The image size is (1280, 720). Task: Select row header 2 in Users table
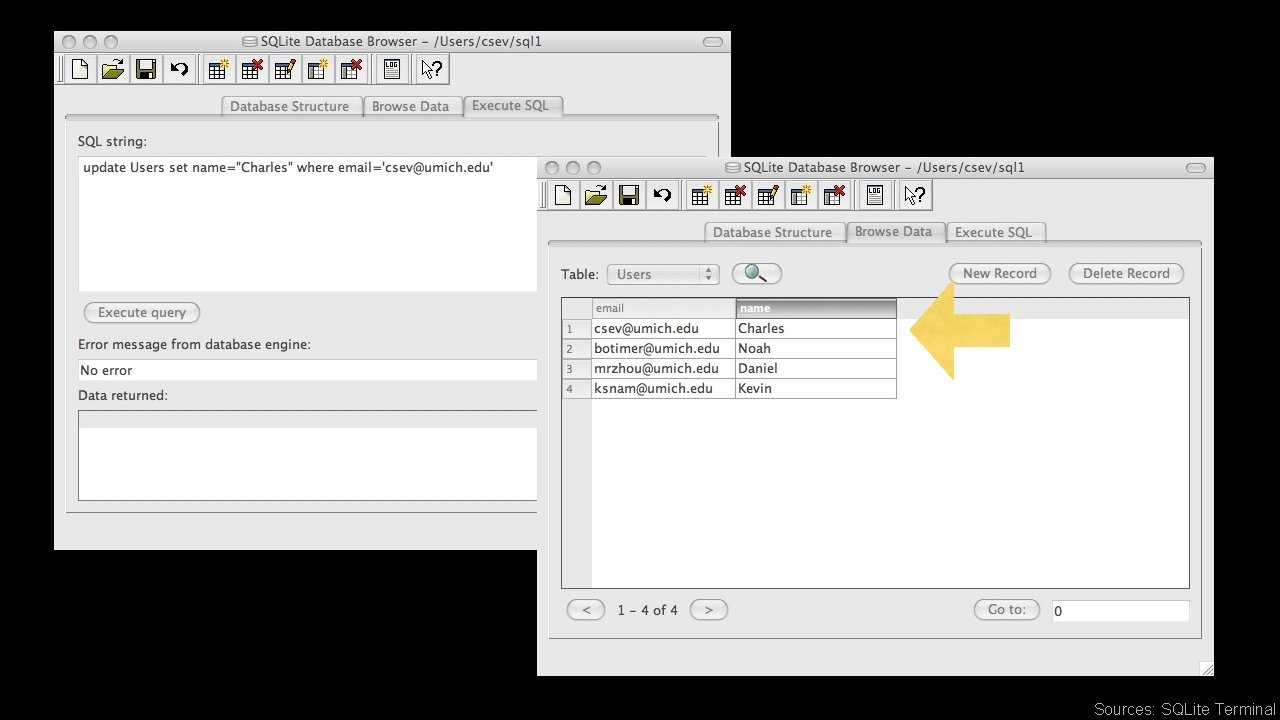pyautogui.click(x=577, y=348)
